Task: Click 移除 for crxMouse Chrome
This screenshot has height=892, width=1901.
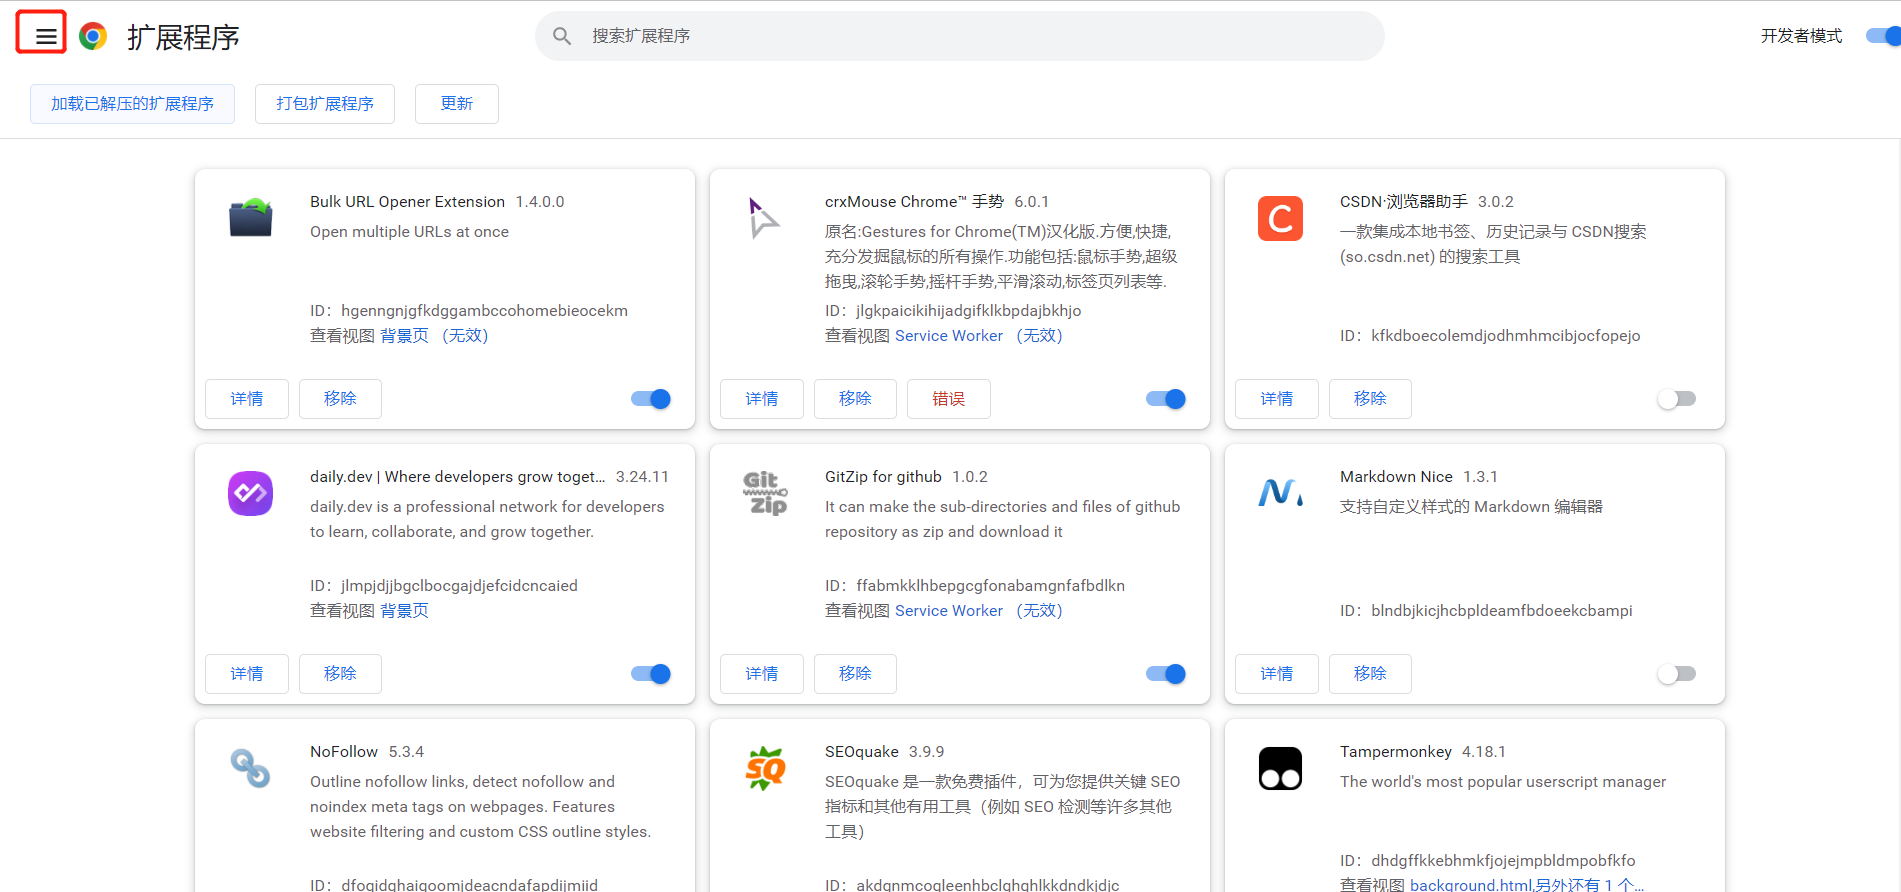Action: [x=855, y=399]
